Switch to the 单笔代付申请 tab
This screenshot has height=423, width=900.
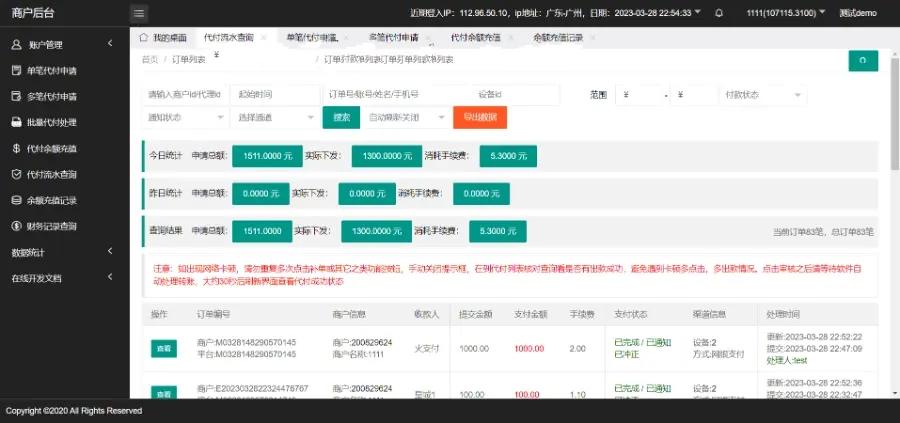coord(312,38)
